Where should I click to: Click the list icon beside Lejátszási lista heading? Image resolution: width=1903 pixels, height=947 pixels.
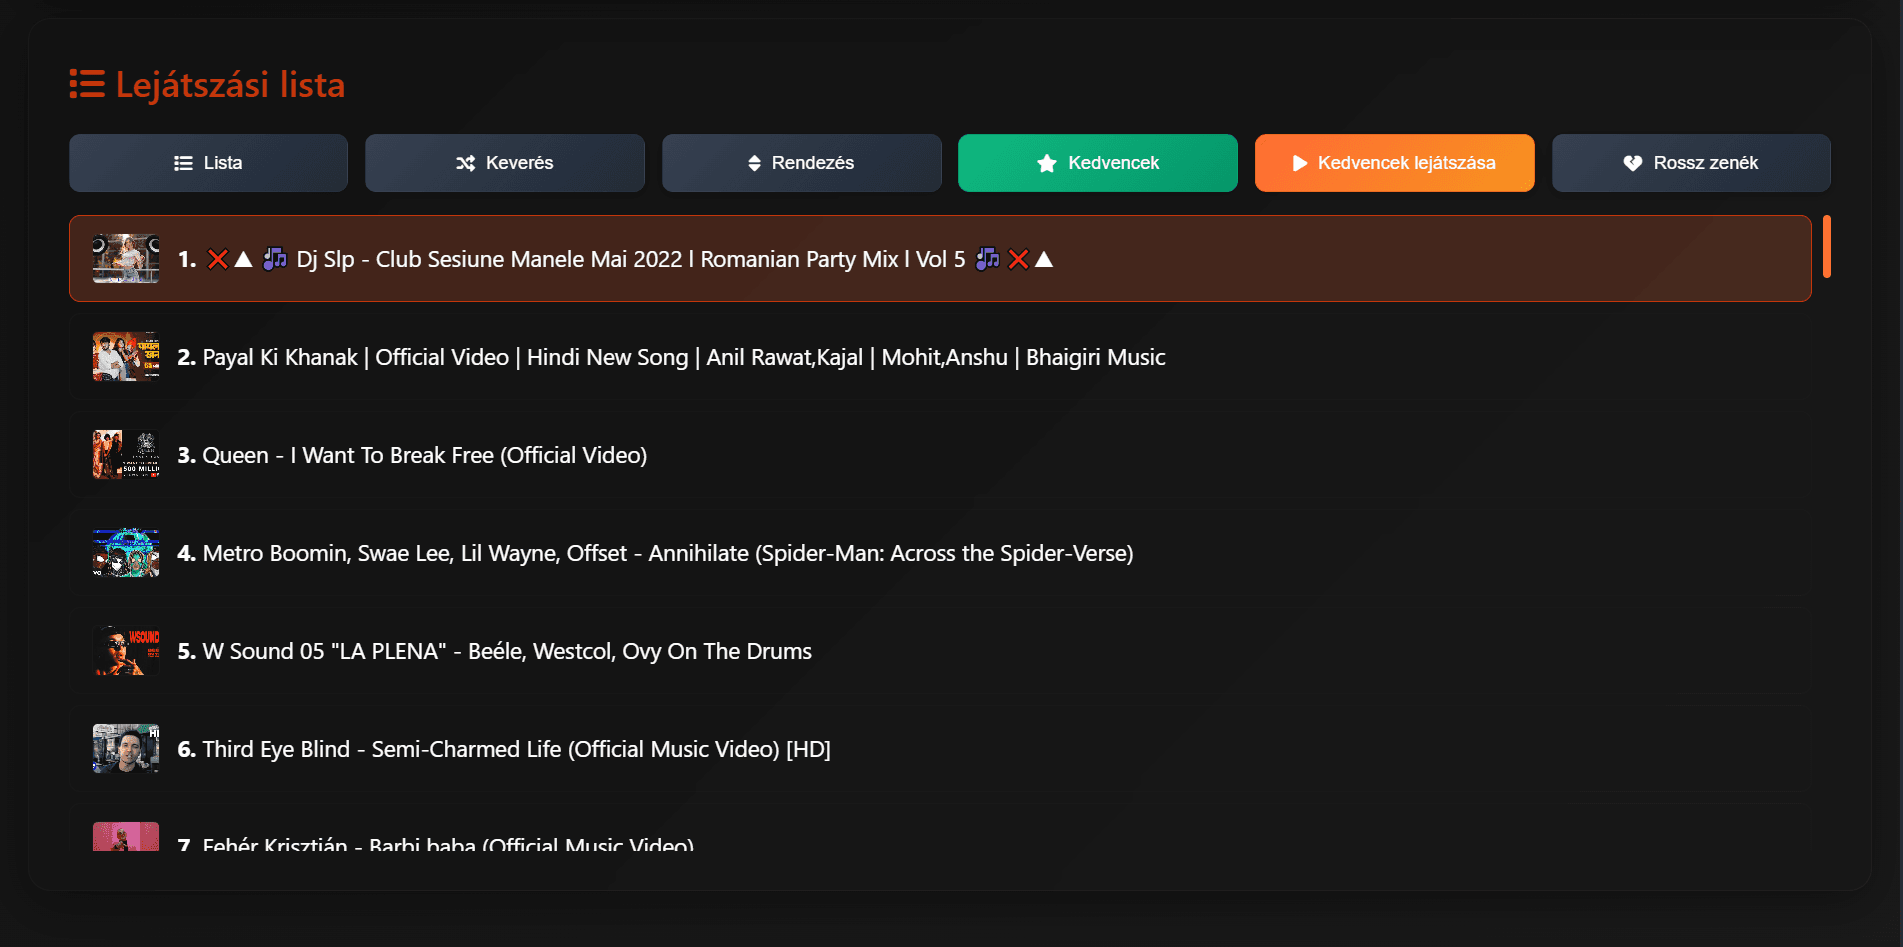(x=87, y=85)
